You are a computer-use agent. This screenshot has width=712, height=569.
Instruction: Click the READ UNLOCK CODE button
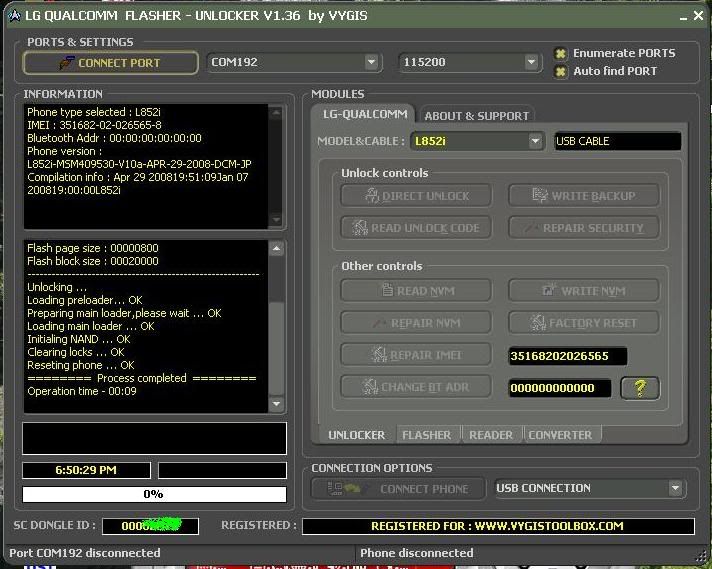click(416, 228)
